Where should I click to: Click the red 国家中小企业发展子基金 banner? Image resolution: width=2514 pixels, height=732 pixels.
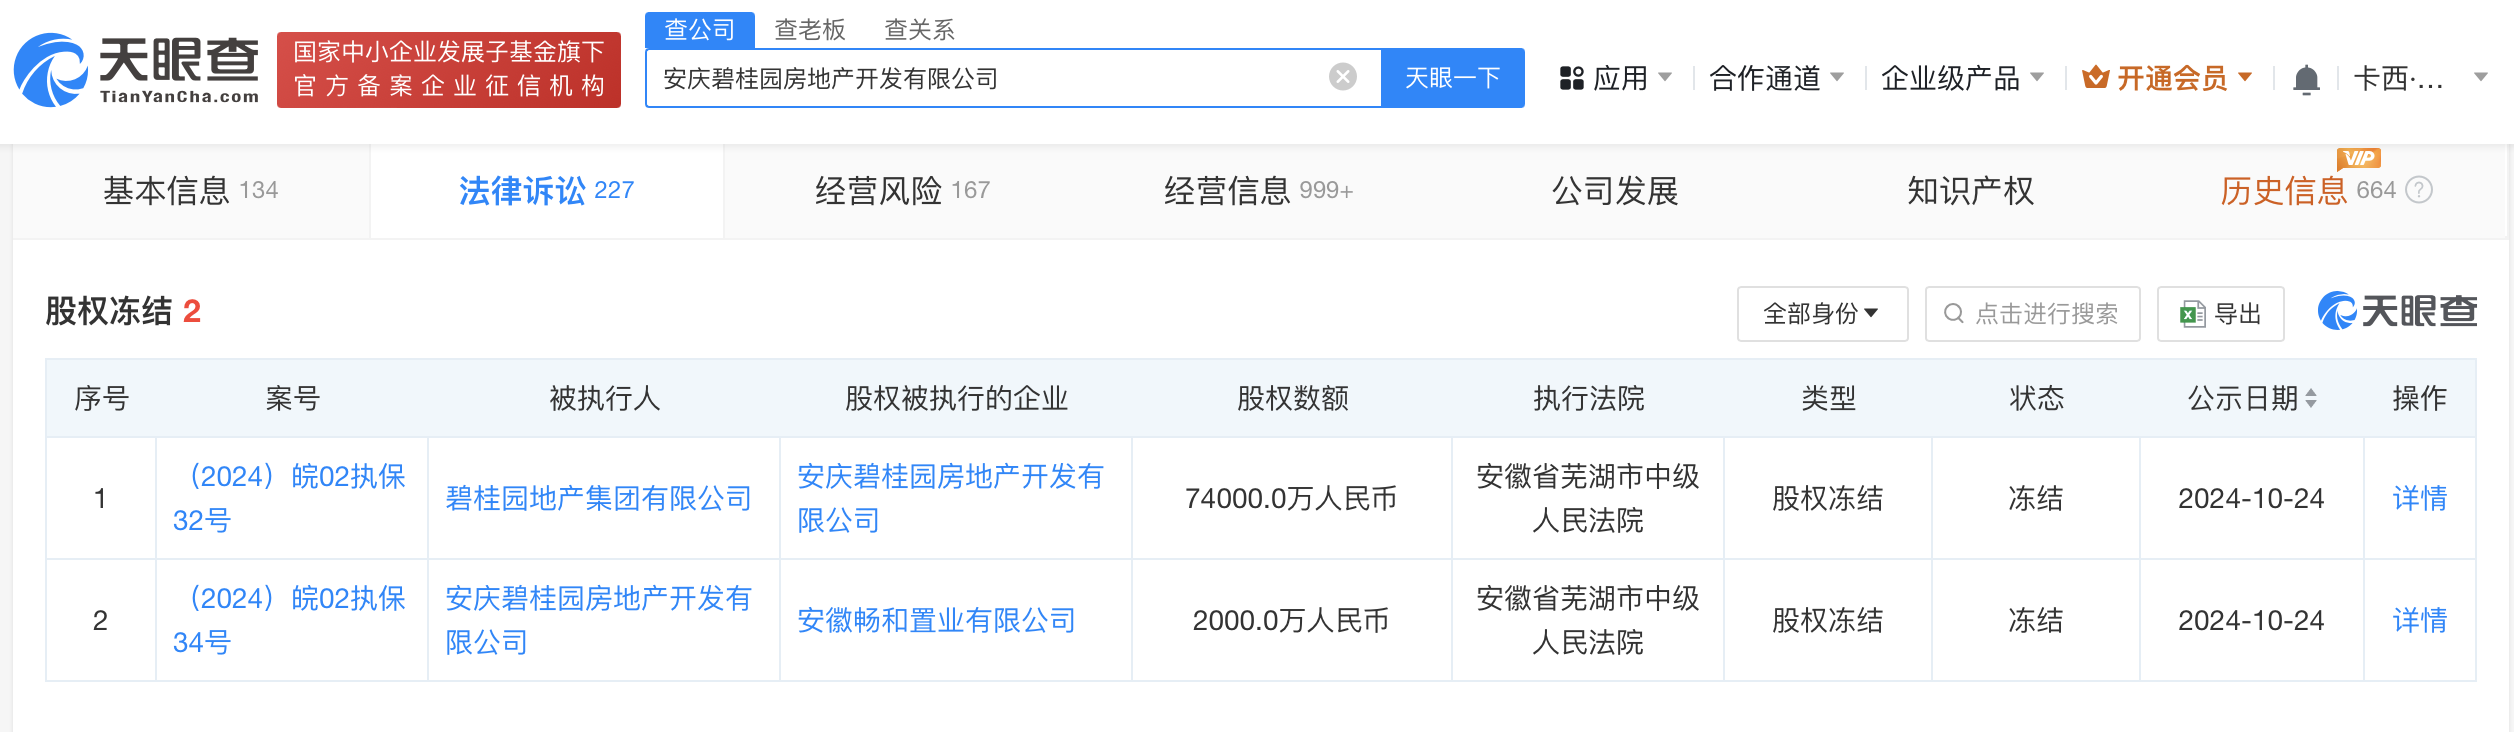point(449,70)
